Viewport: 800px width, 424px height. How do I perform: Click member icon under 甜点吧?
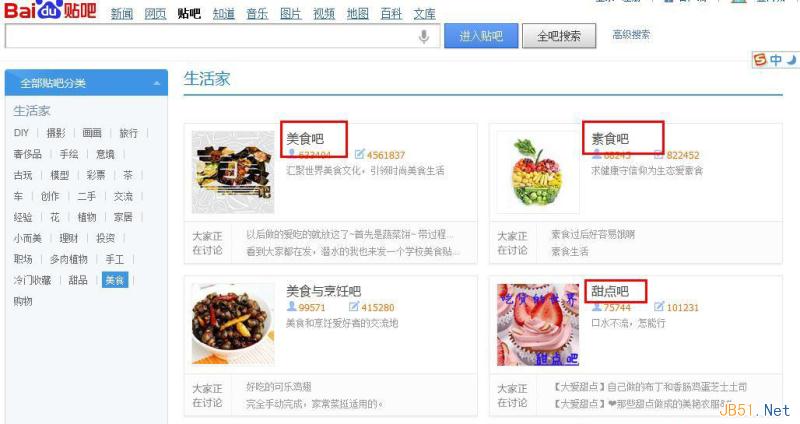coord(596,307)
